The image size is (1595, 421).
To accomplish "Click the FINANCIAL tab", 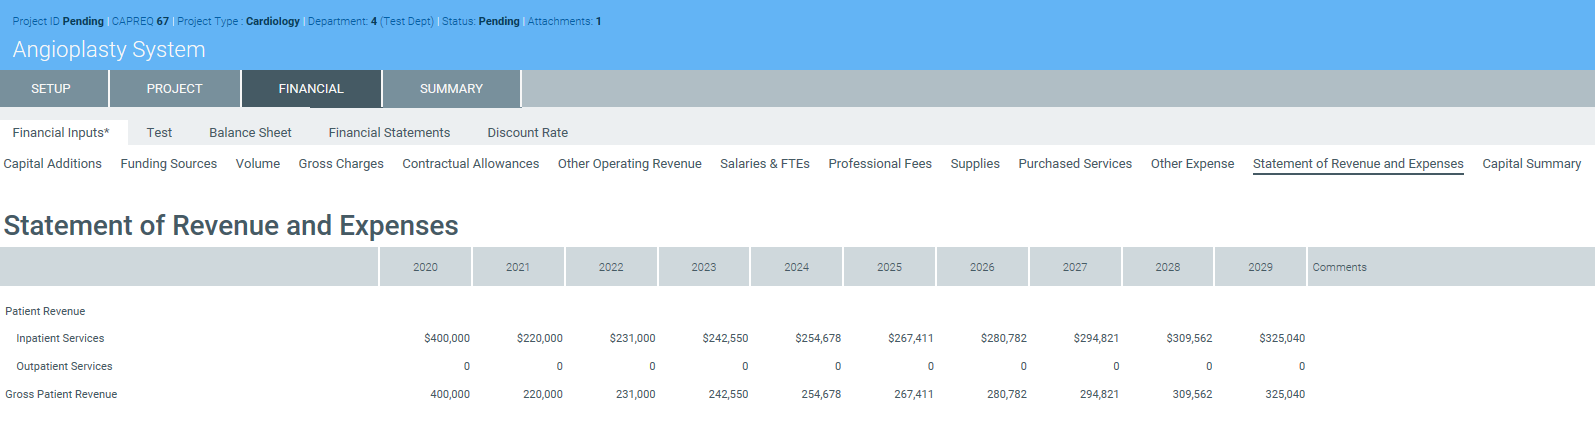I will point(311,89).
